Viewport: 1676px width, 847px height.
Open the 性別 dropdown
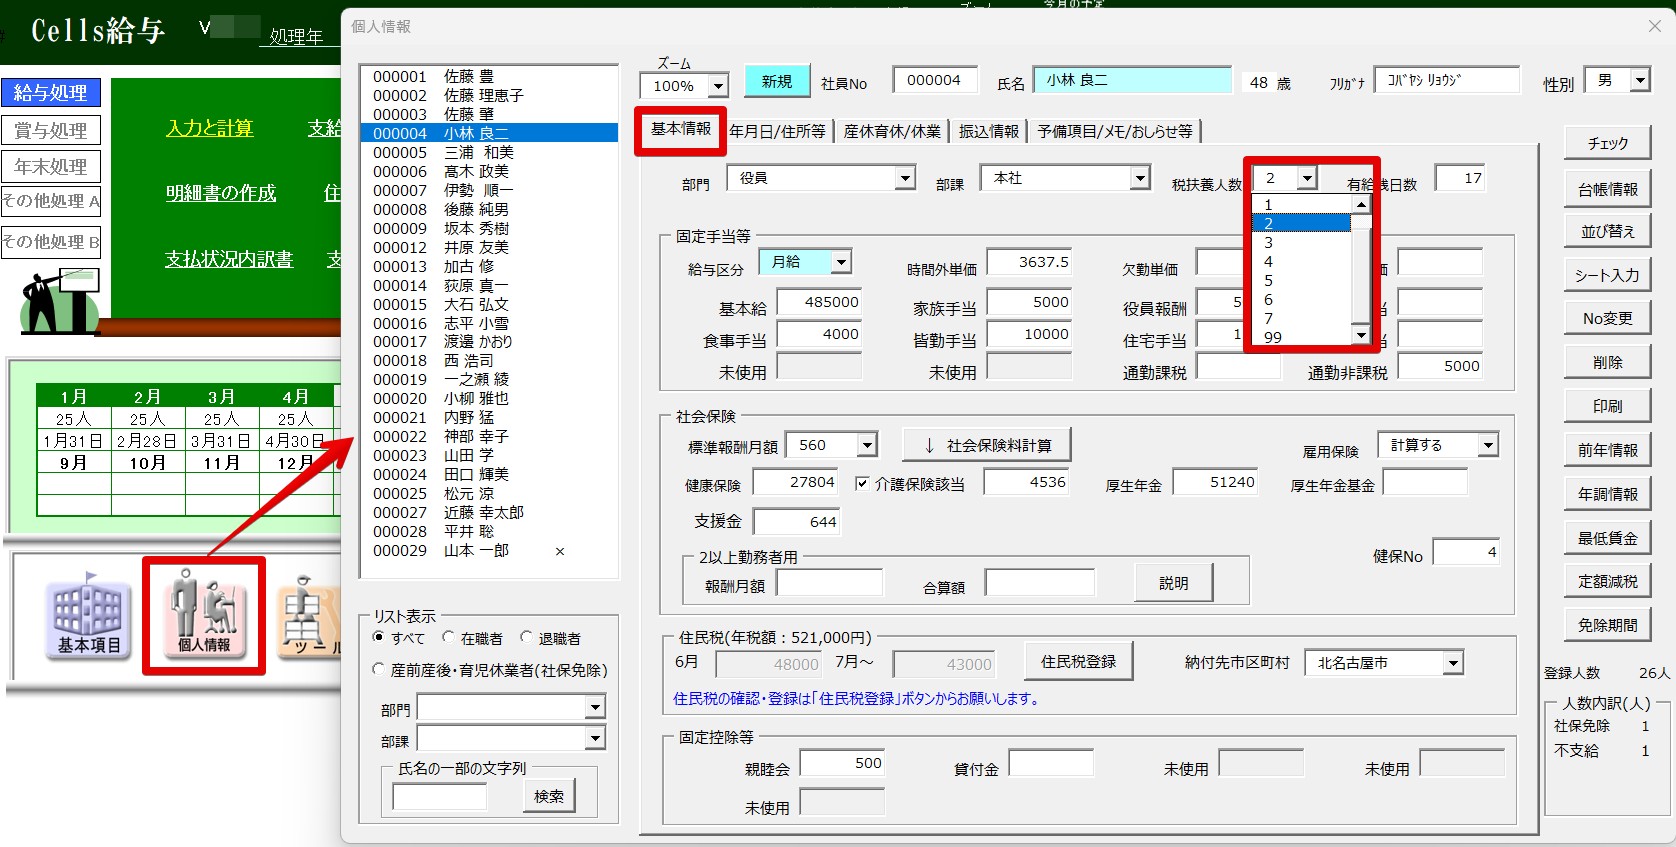1640,80
